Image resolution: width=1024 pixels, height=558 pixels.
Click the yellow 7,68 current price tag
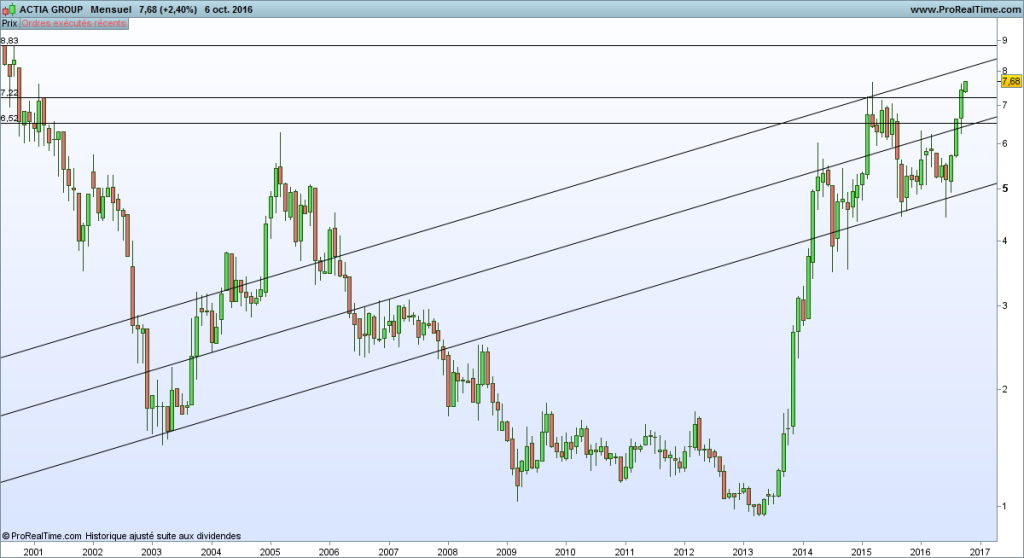click(x=1010, y=82)
